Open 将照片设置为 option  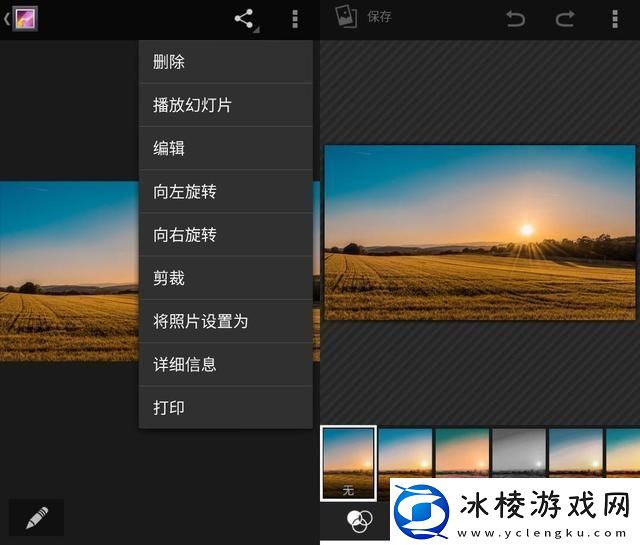226,321
